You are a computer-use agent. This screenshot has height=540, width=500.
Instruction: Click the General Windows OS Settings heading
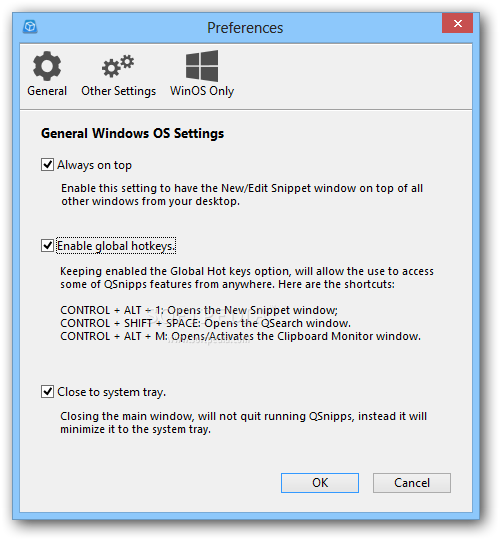click(x=133, y=133)
